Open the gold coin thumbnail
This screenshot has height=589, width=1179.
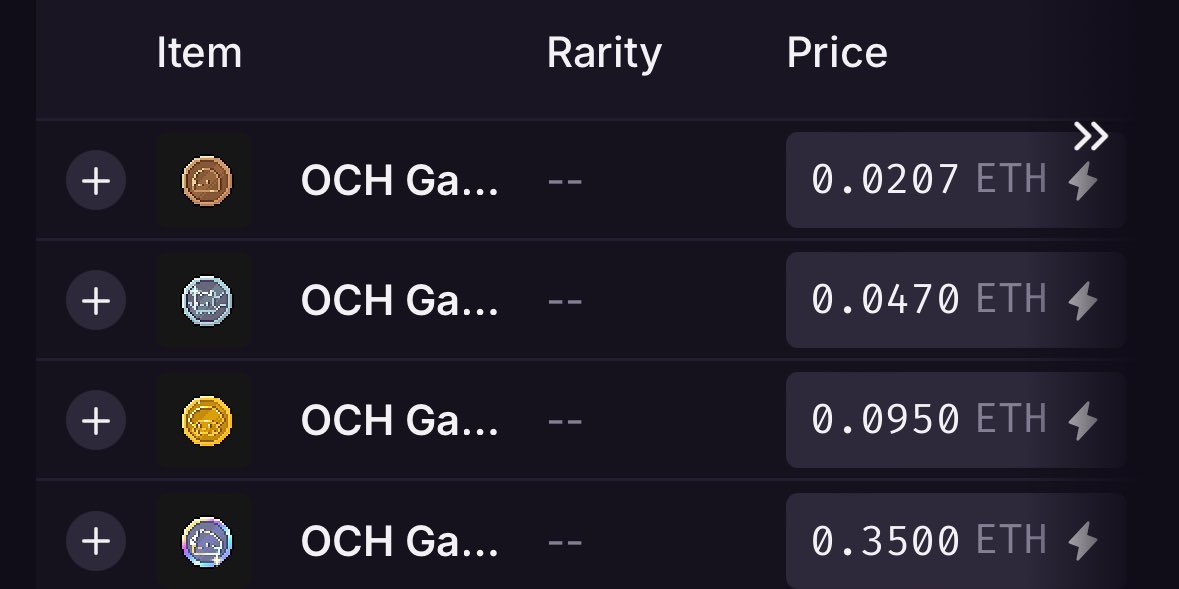click(x=204, y=420)
